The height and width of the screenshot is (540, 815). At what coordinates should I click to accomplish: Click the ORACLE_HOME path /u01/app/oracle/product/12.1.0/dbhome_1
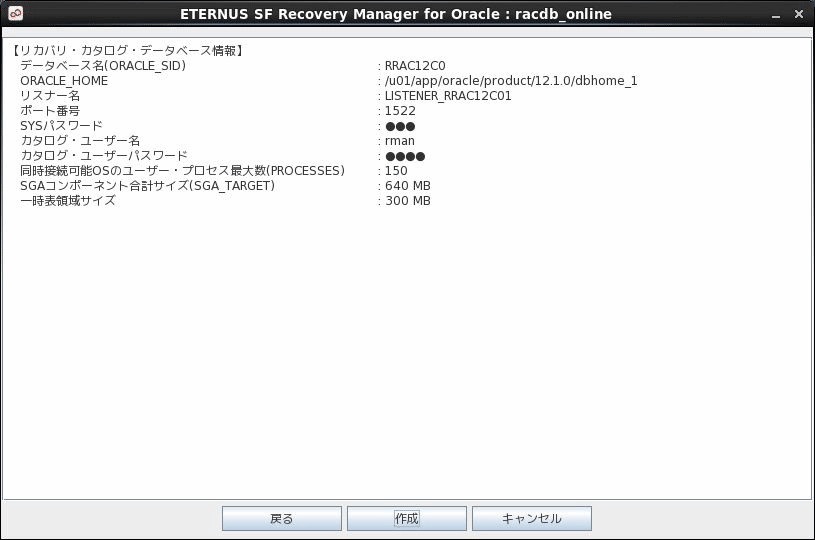click(511, 81)
